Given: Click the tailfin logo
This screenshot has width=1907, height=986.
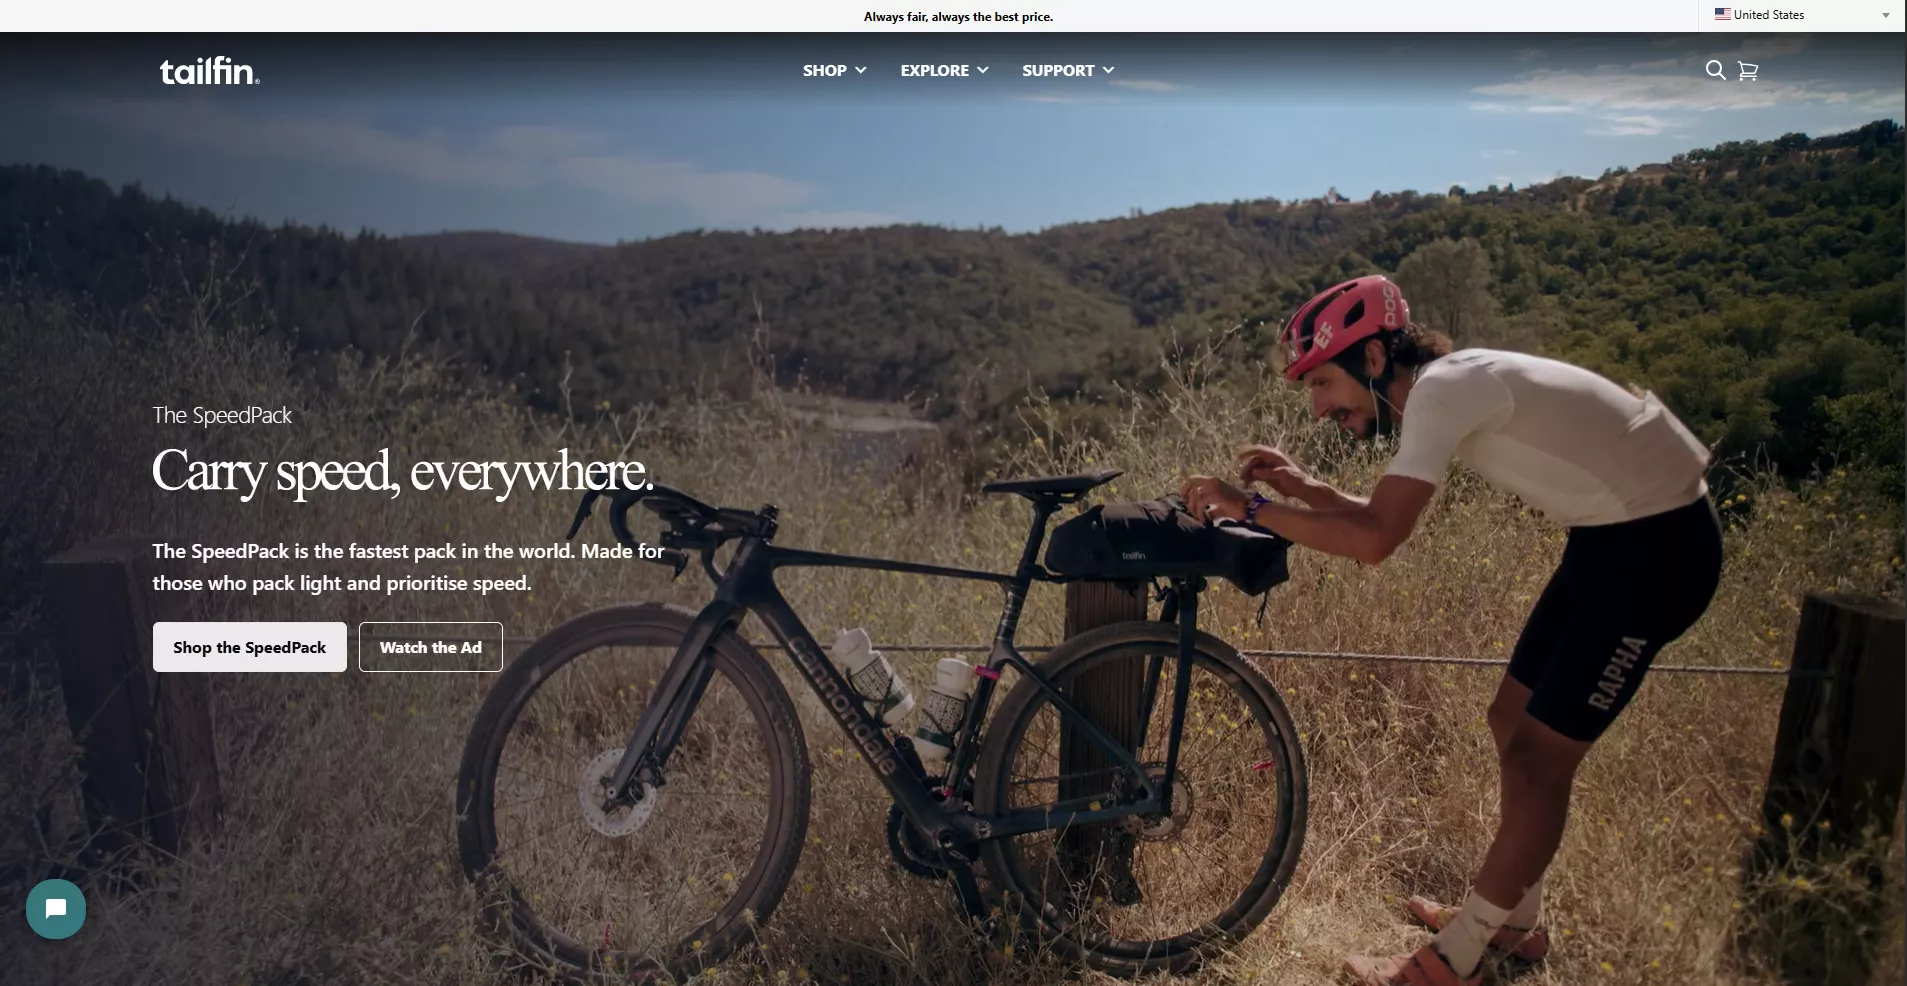Looking at the screenshot, I should tap(210, 71).
